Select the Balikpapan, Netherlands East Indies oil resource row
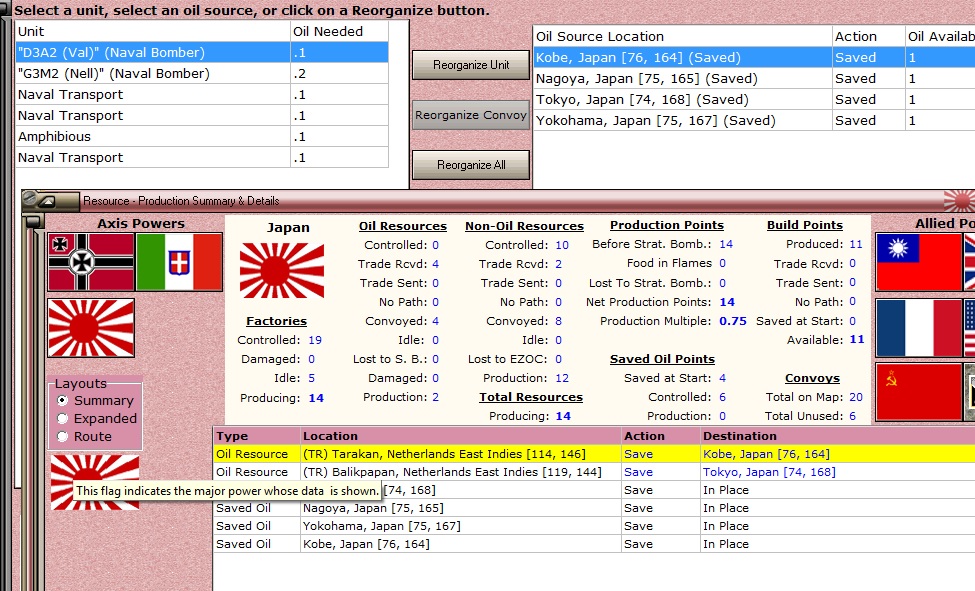The image size is (975, 591). click(594, 472)
